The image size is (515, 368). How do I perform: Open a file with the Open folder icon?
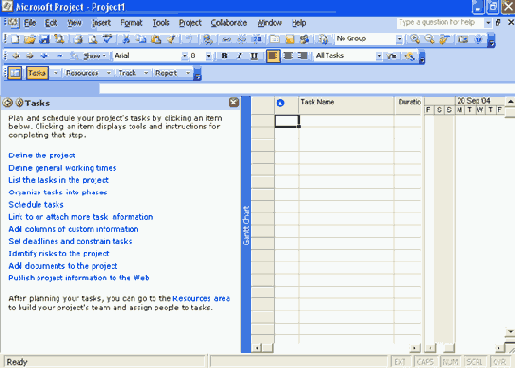pos(30,39)
